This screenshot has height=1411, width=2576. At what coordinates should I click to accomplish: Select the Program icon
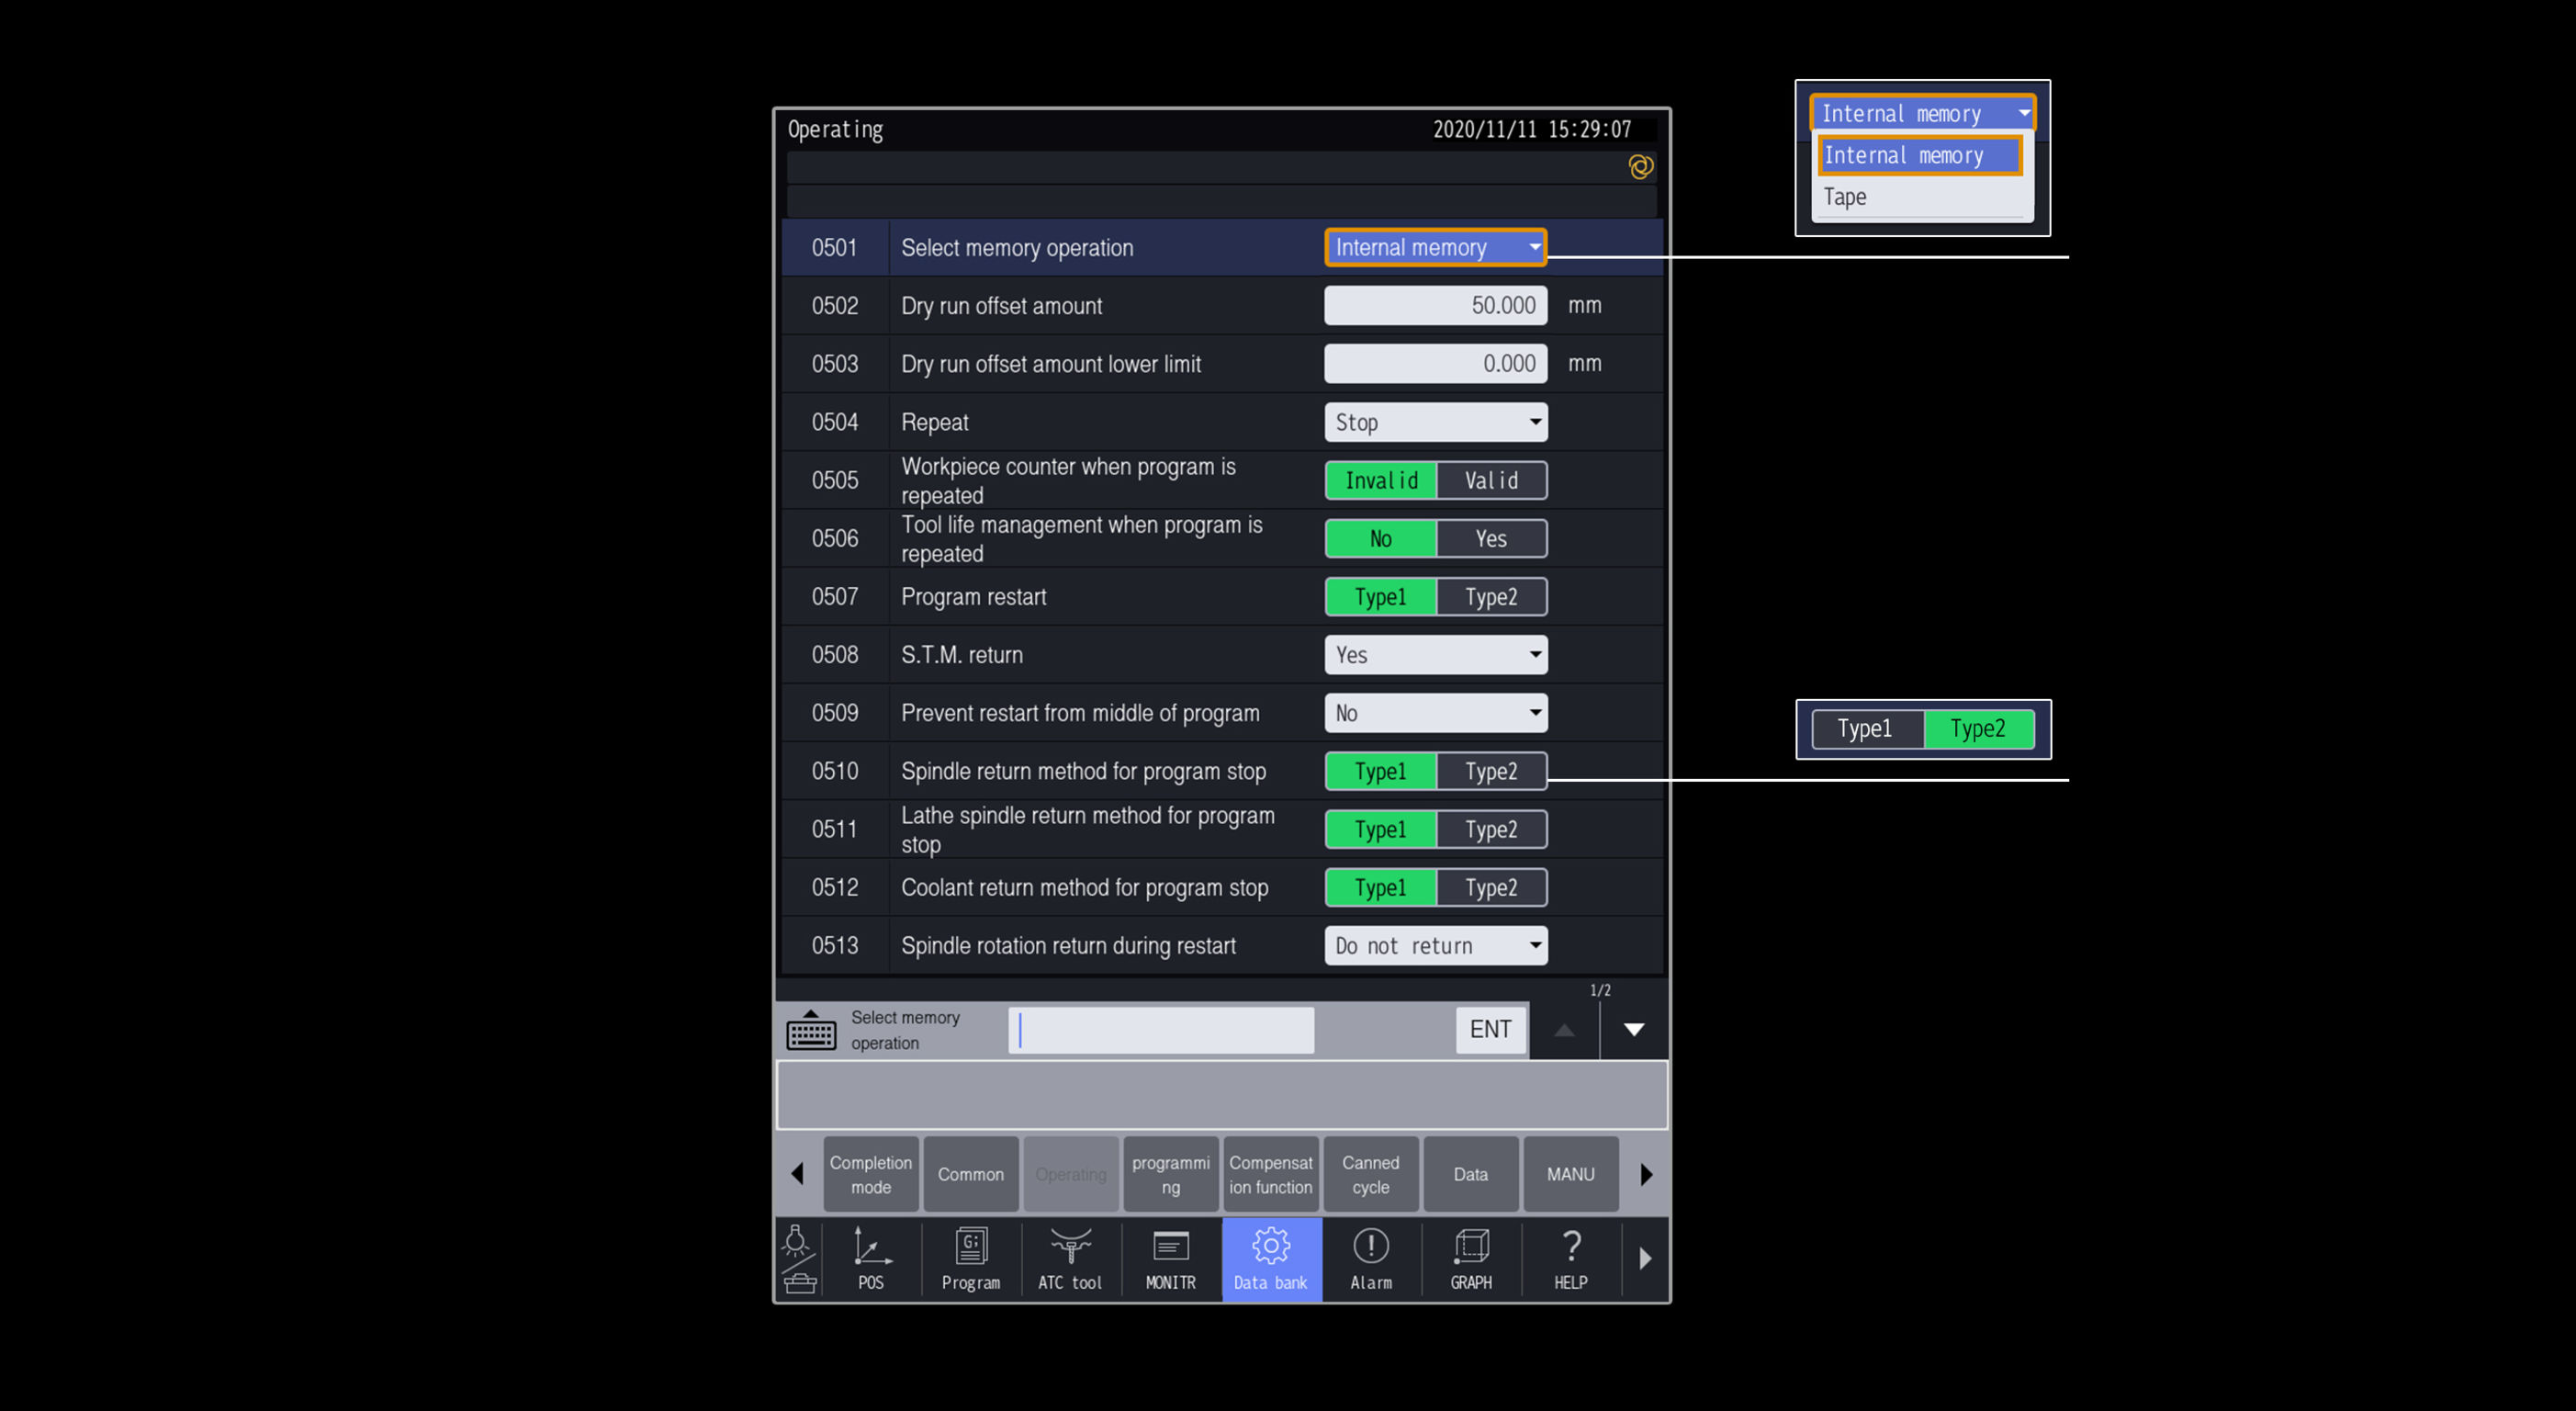pyautogui.click(x=969, y=1258)
